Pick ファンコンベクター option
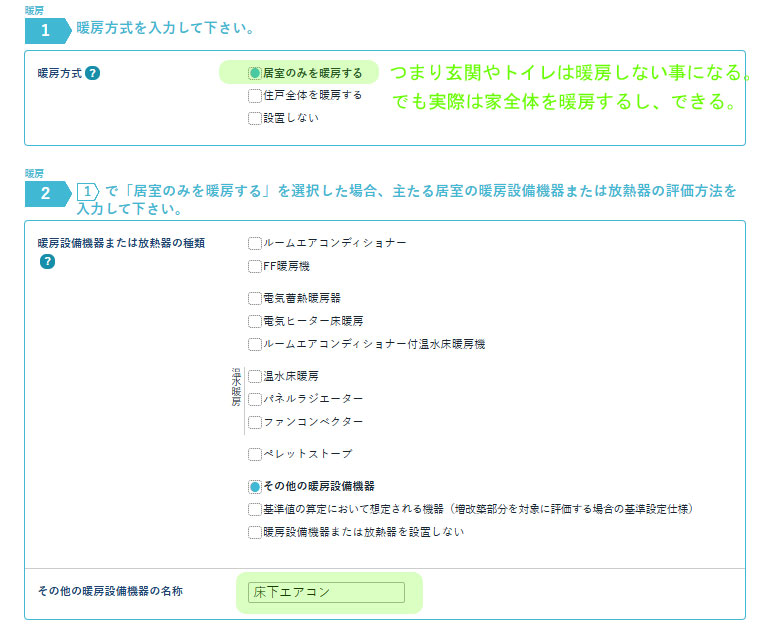 pos(255,422)
